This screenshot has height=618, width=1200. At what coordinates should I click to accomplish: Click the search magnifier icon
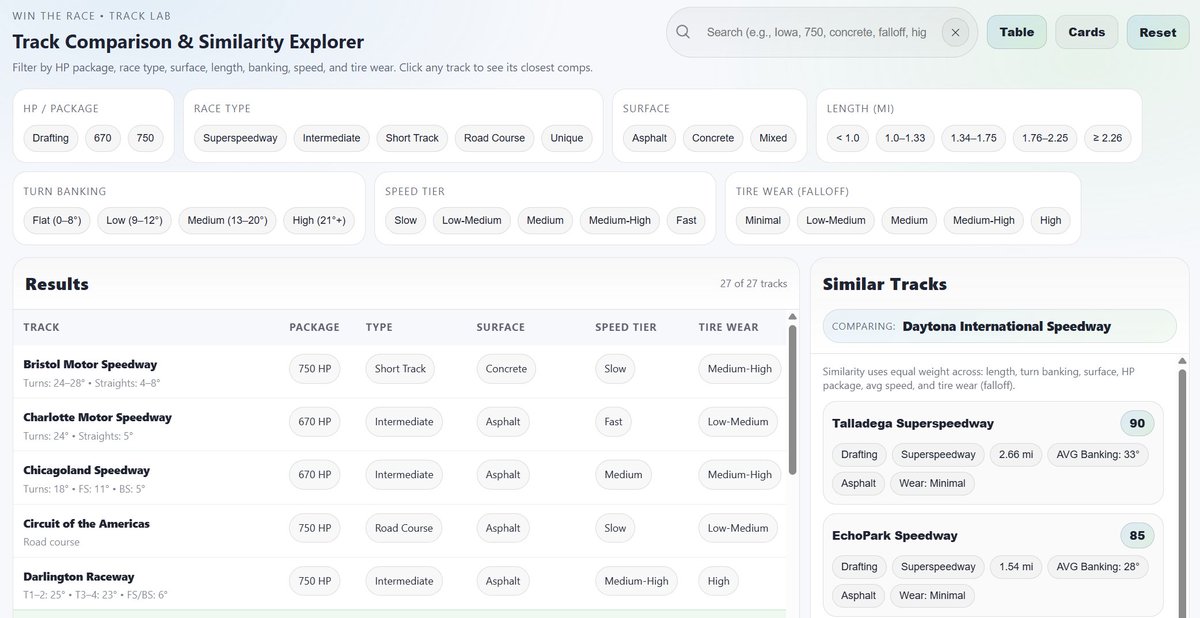click(683, 32)
